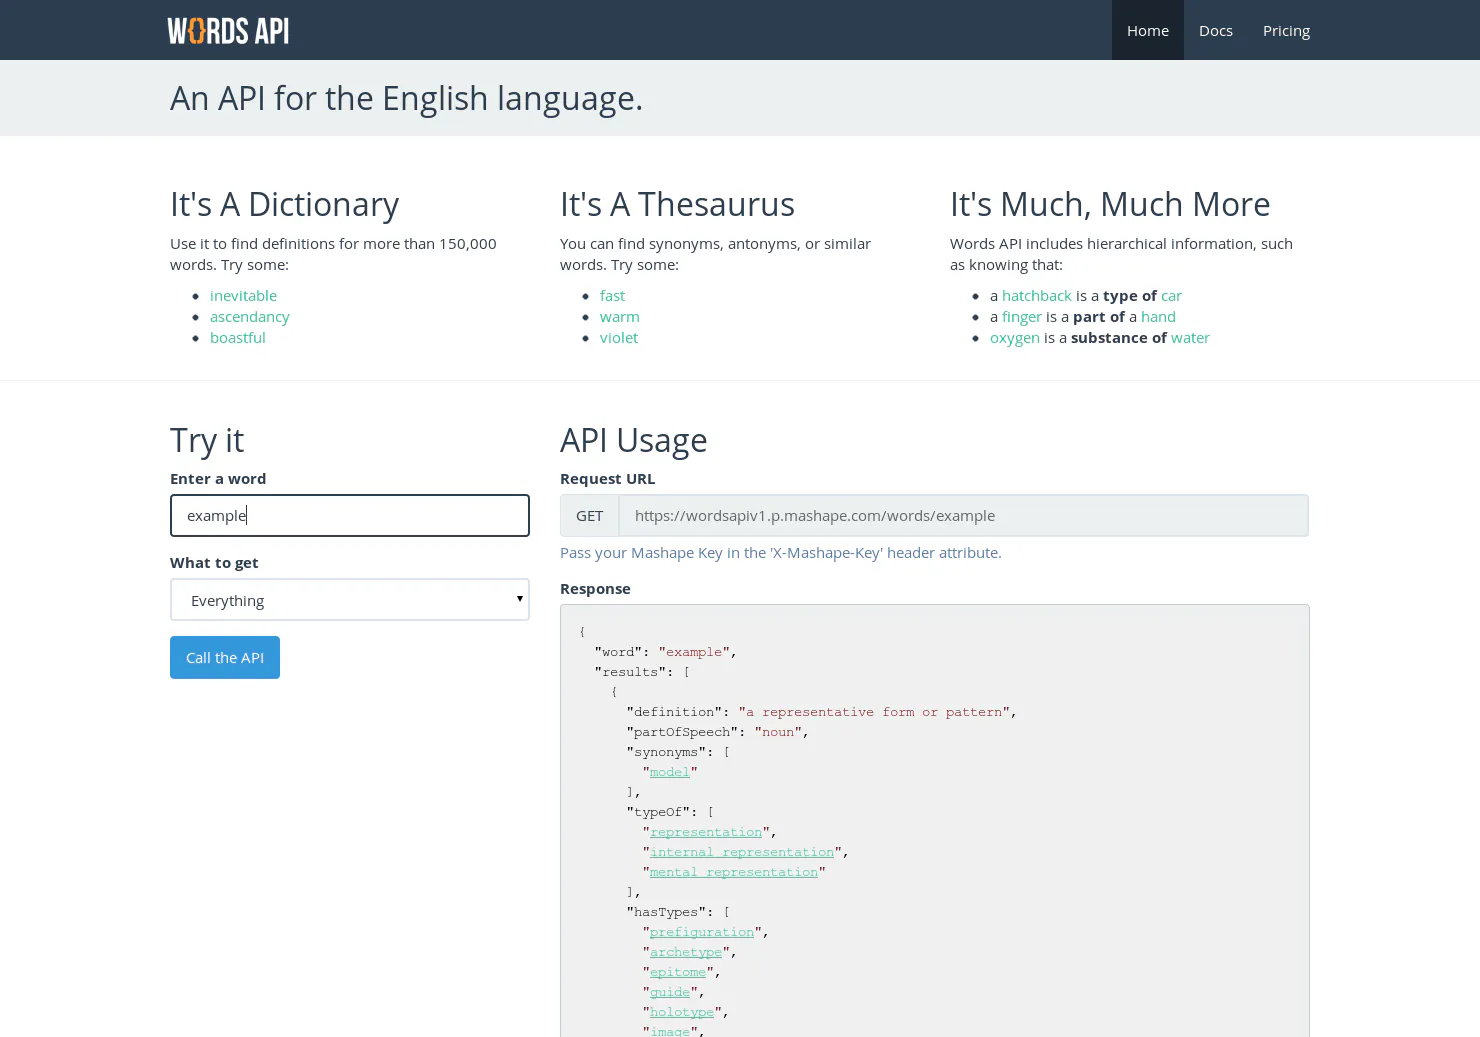Try the word 'boastful'
The width and height of the screenshot is (1480, 1037).
click(238, 338)
